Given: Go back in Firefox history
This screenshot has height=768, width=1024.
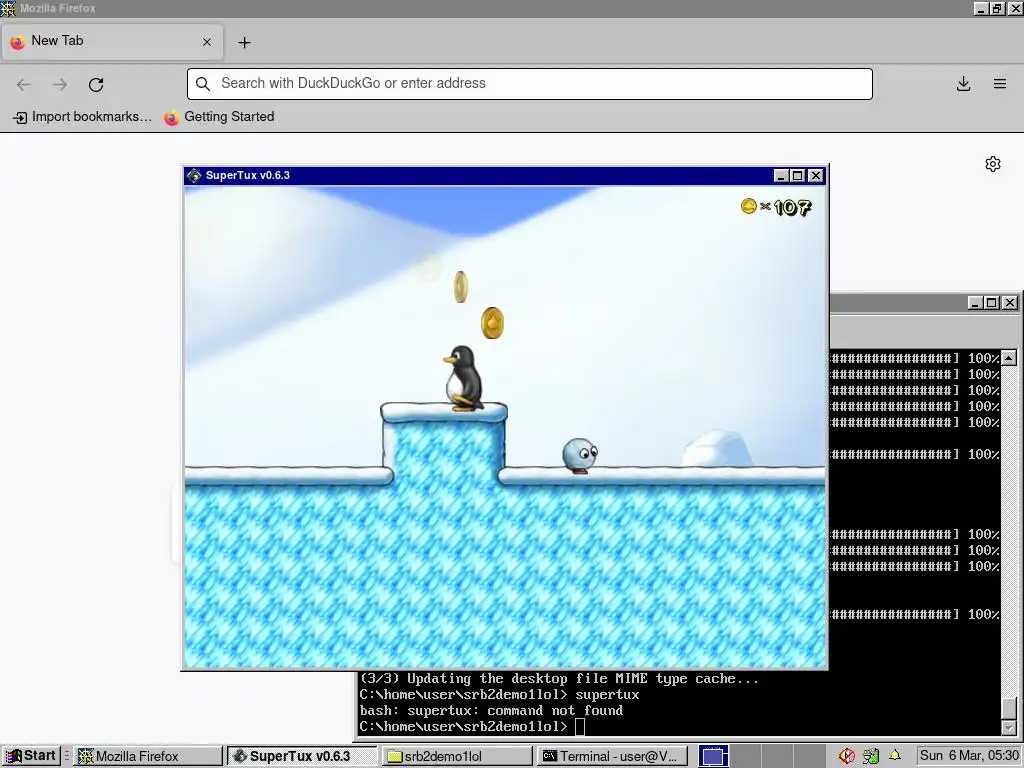Looking at the screenshot, I should point(24,84).
